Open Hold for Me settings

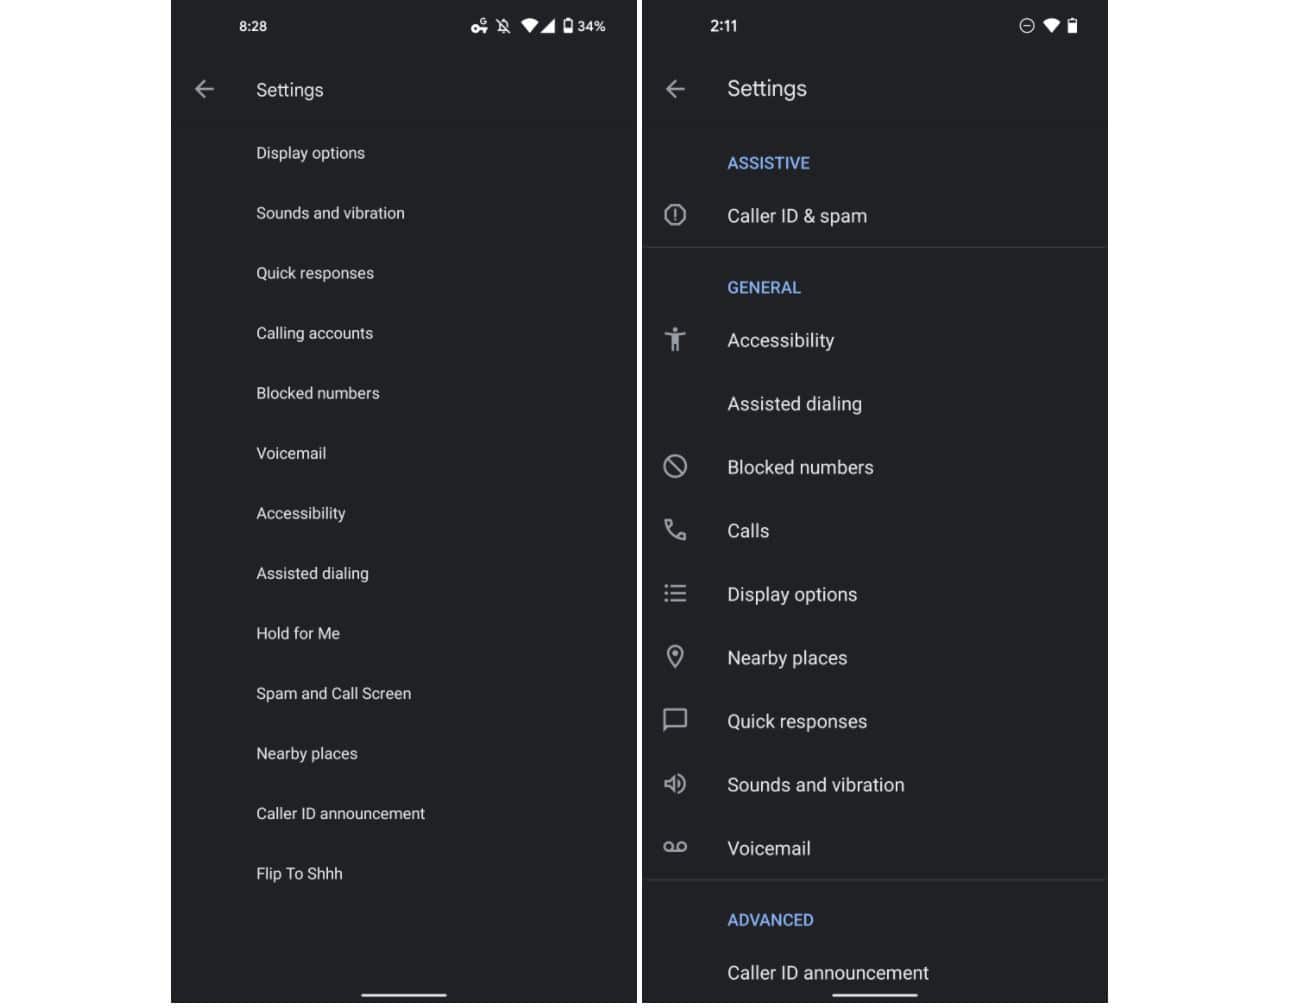[298, 633]
